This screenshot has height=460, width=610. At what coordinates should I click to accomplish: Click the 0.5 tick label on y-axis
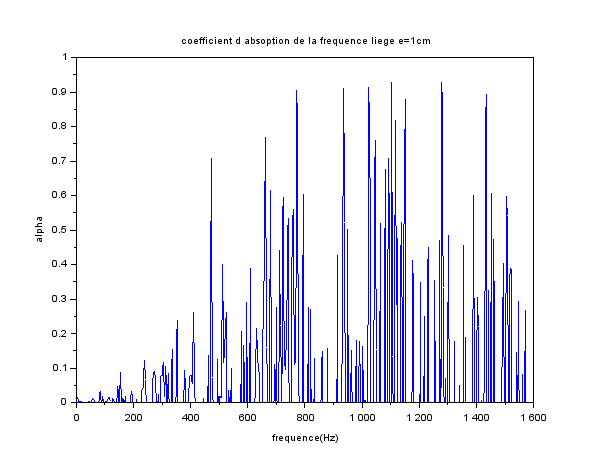pyautogui.click(x=62, y=230)
